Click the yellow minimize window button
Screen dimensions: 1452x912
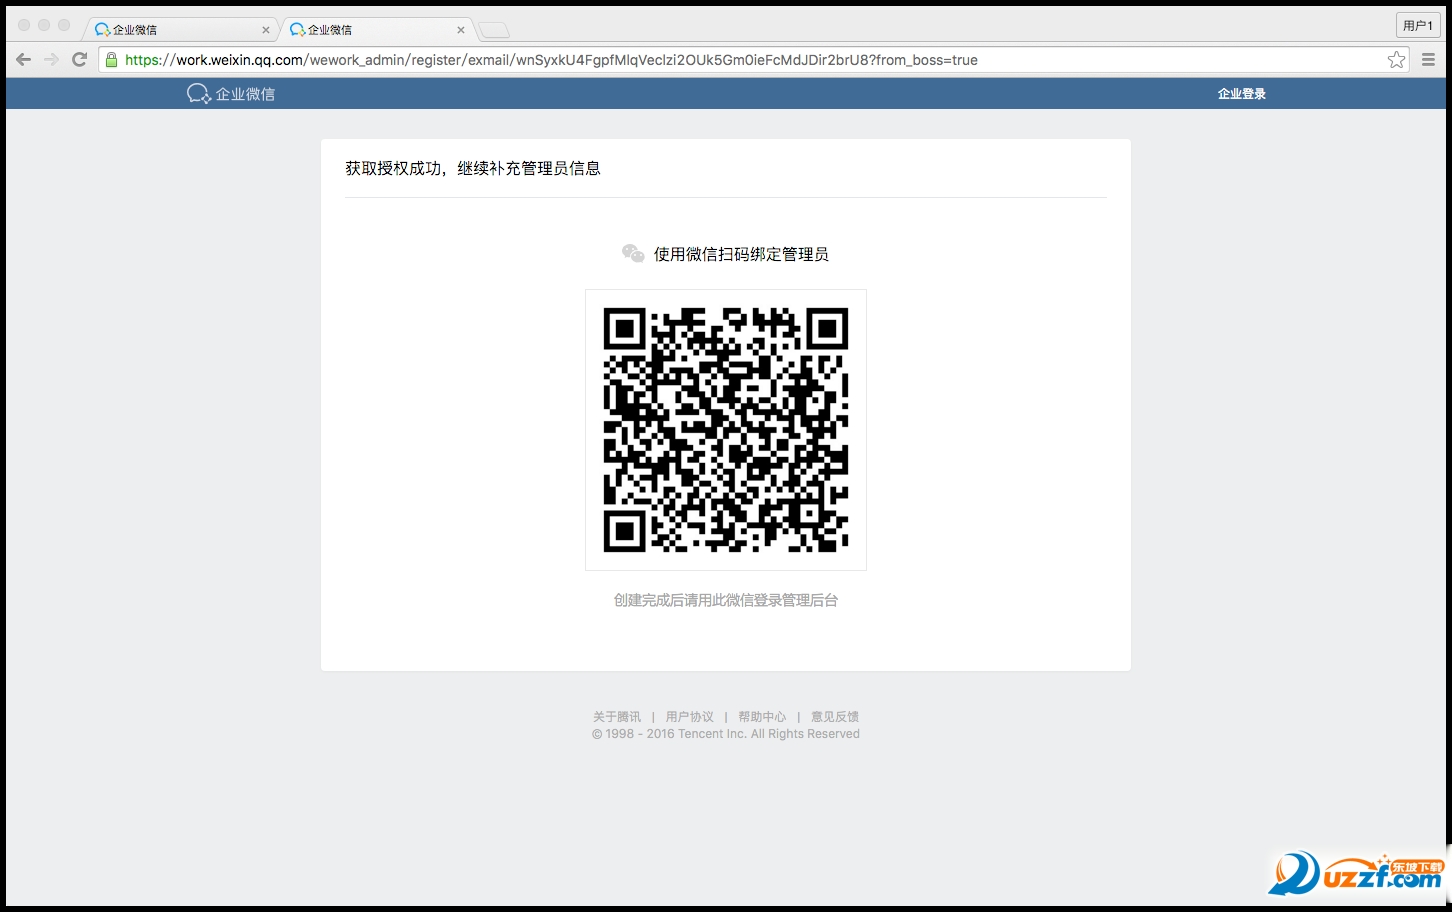point(44,25)
